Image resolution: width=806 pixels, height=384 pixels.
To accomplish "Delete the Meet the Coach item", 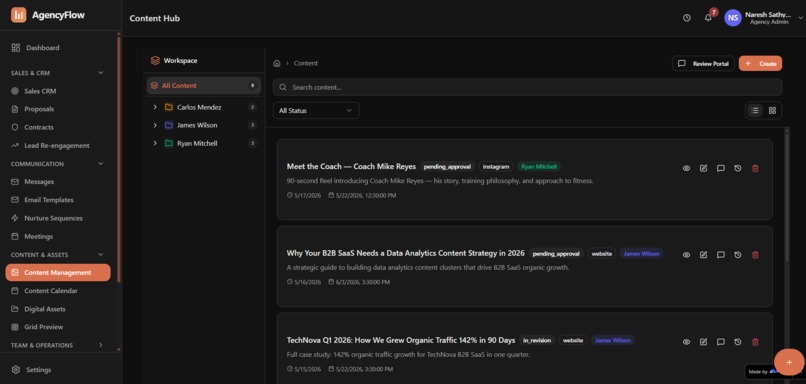I will [x=755, y=168].
